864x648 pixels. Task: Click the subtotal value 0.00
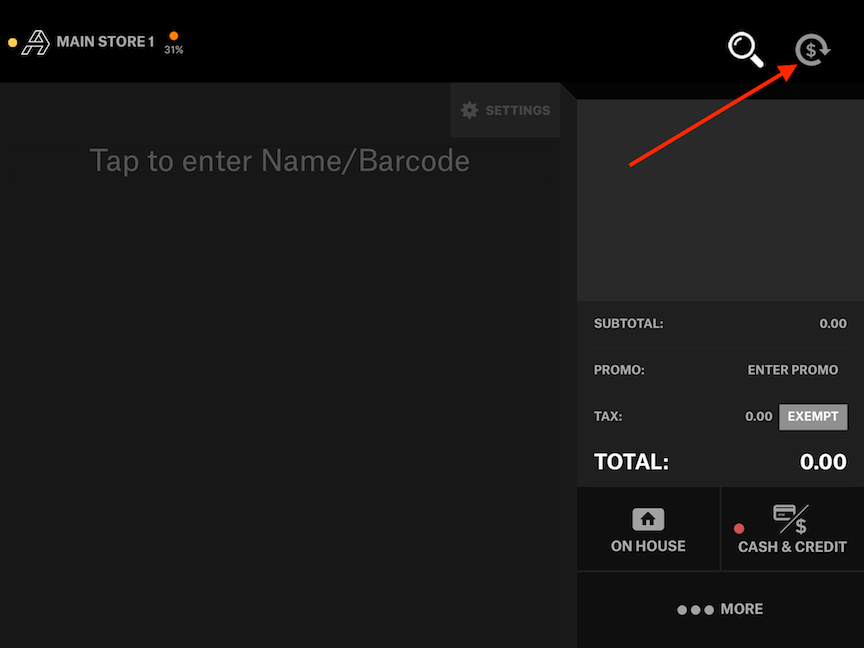click(833, 323)
